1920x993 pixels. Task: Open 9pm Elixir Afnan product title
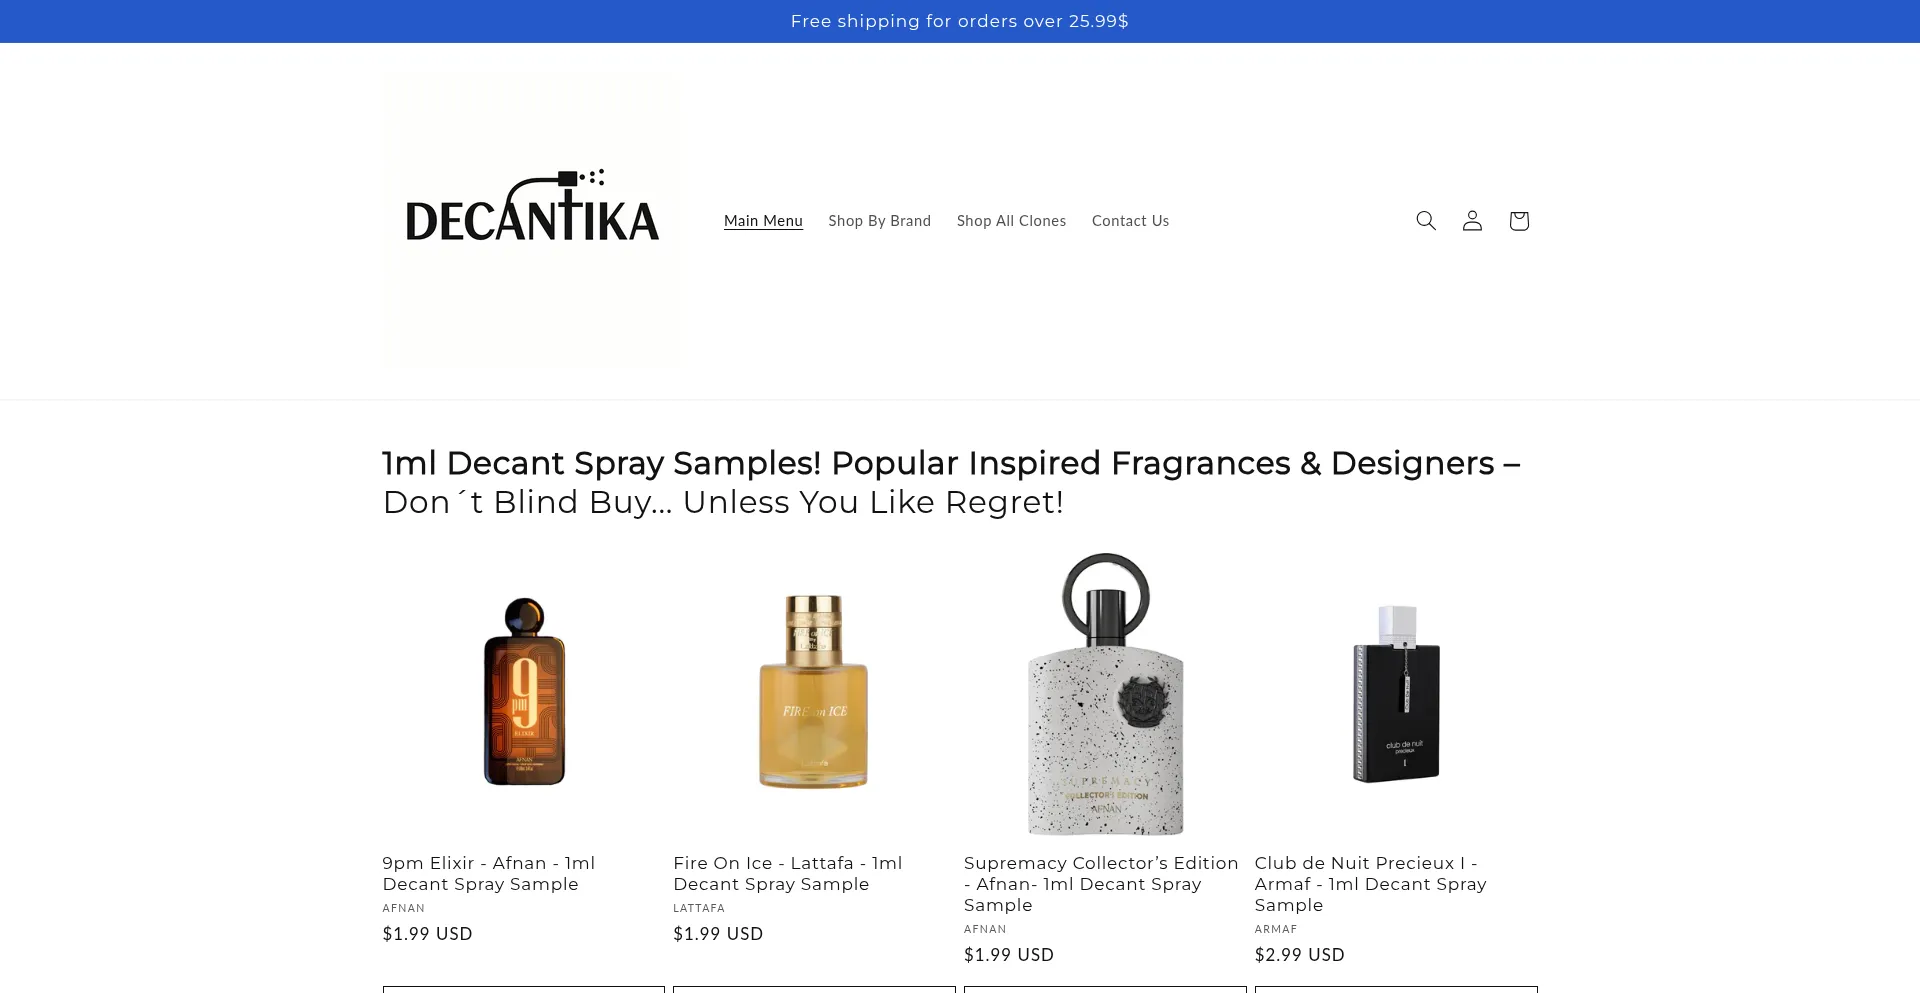[x=489, y=874]
